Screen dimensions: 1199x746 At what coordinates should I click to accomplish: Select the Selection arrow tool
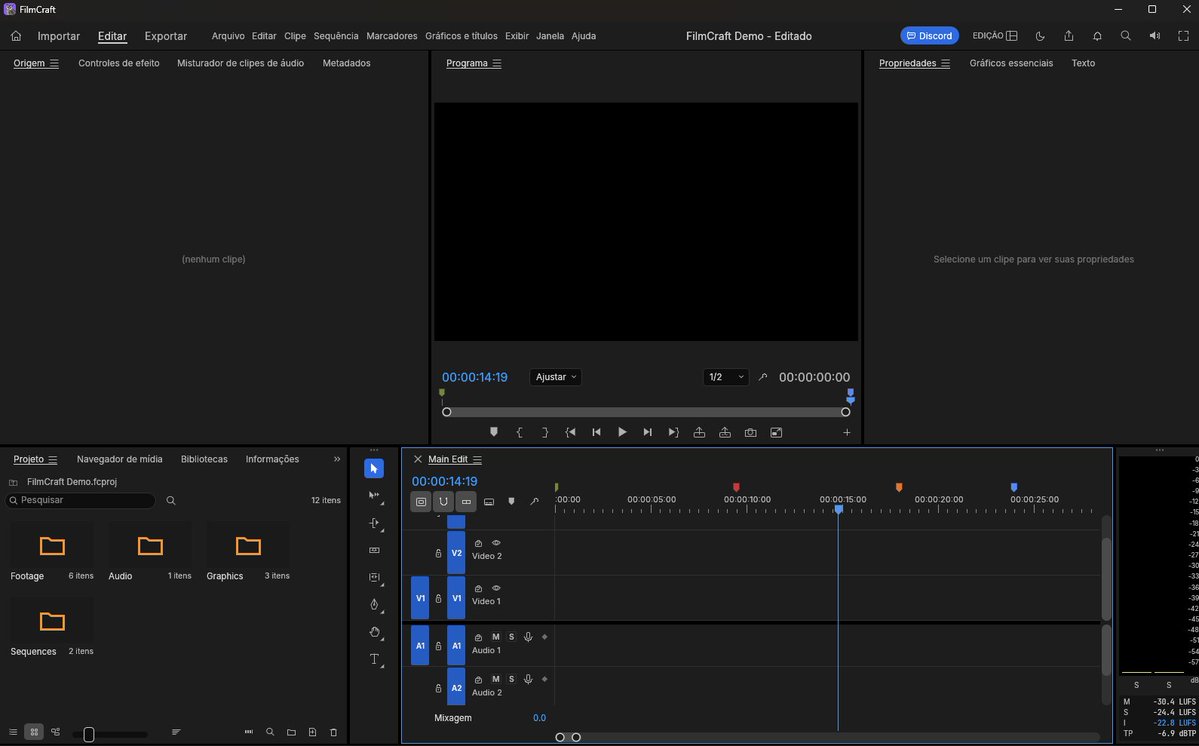pos(374,469)
